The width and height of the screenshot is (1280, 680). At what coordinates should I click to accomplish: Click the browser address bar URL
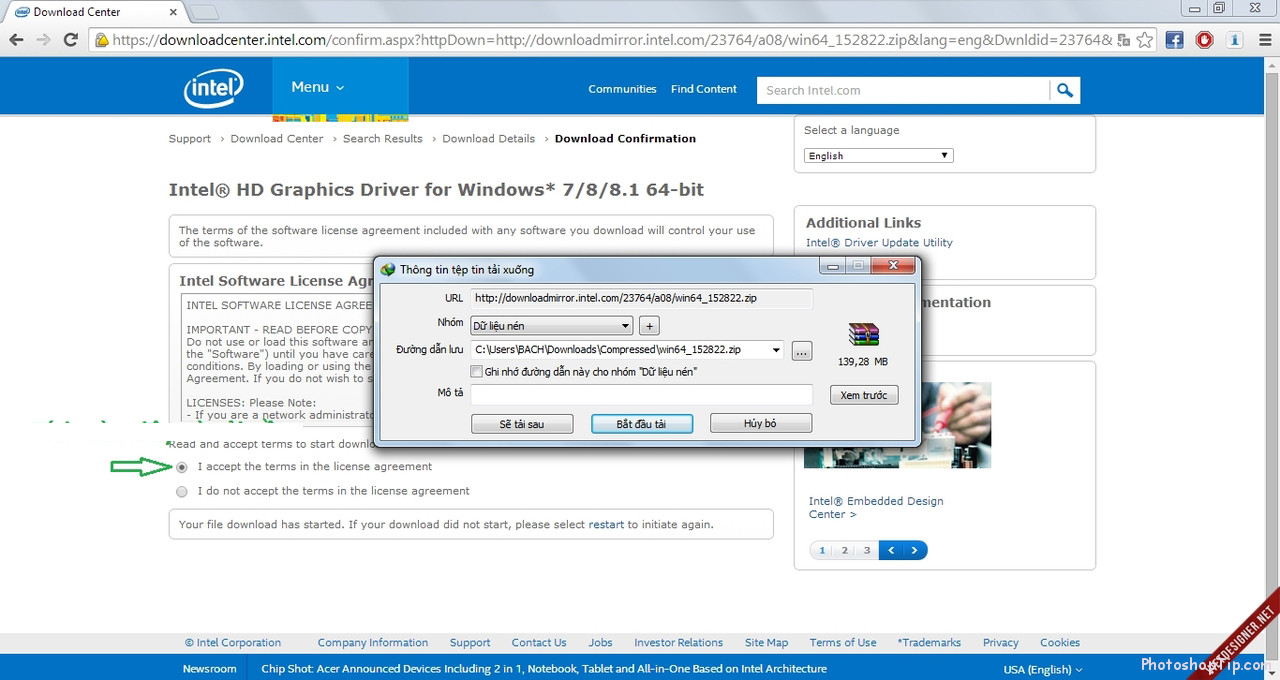612,40
